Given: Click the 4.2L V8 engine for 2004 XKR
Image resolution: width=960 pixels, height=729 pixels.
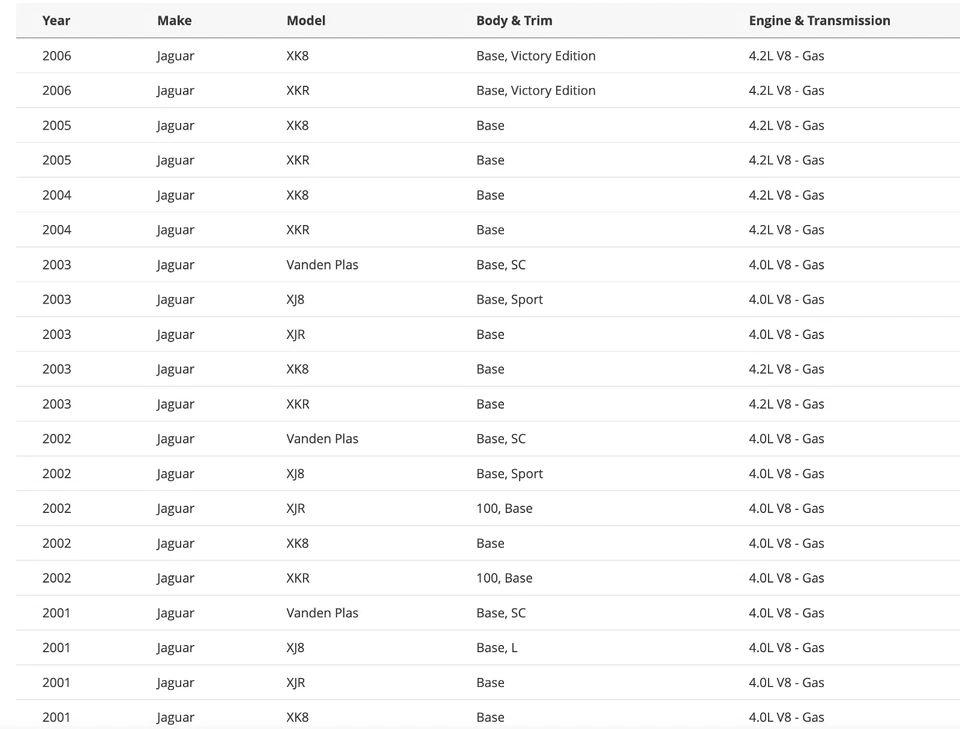Looking at the screenshot, I should (786, 230).
